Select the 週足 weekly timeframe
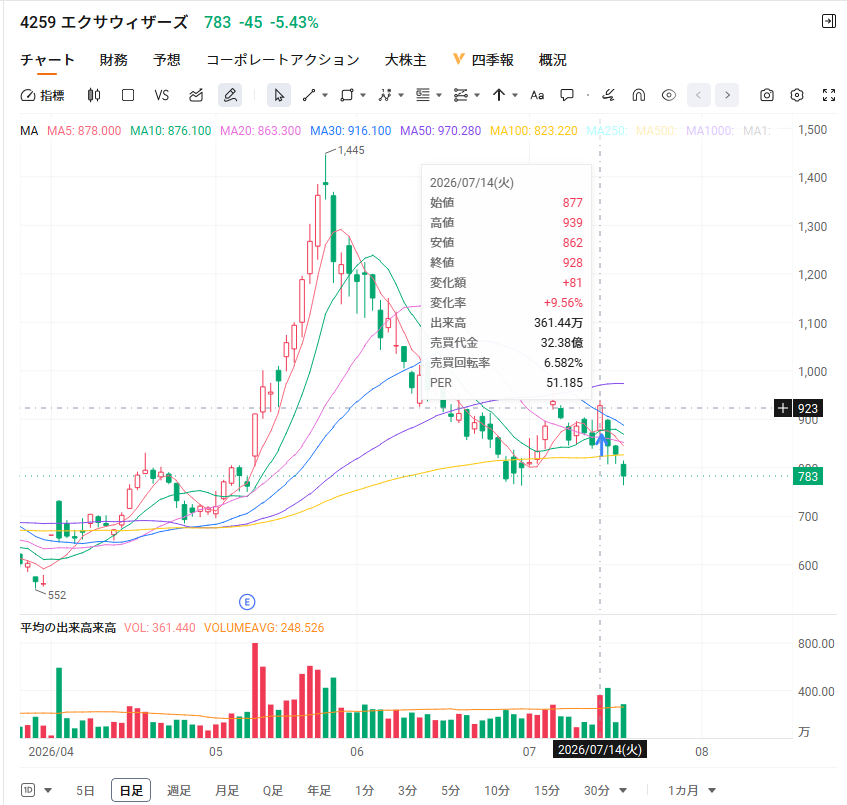The height and width of the screenshot is (805, 847). tap(179, 791)
